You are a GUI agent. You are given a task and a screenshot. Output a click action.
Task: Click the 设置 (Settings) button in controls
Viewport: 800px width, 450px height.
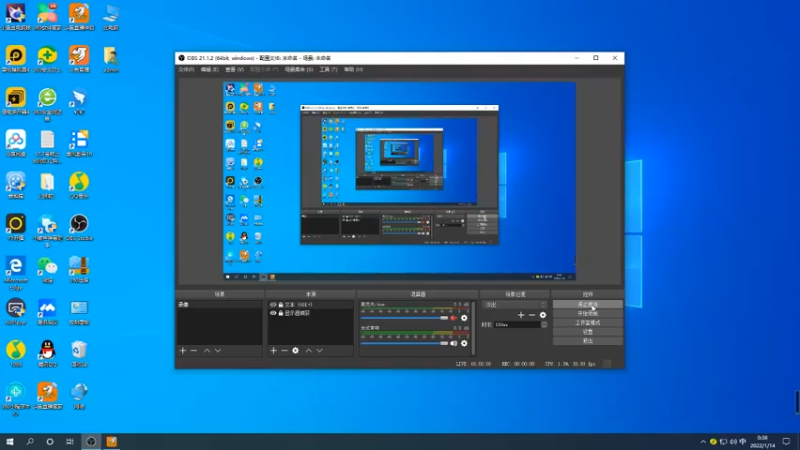tap(588, 332)
